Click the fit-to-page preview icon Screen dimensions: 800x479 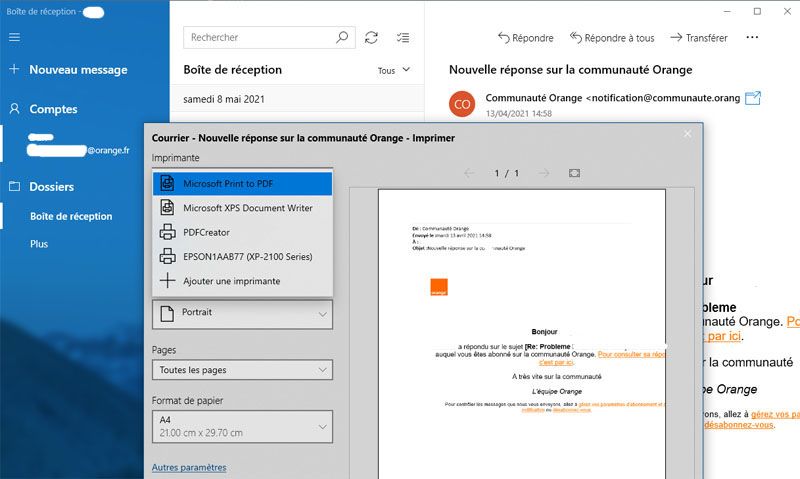tap(574, 173)
